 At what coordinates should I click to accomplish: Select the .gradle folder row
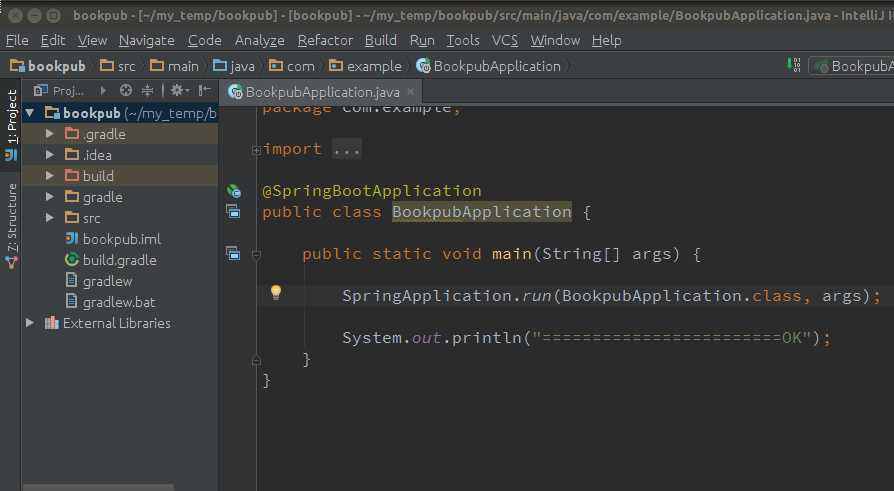point(120,134)
